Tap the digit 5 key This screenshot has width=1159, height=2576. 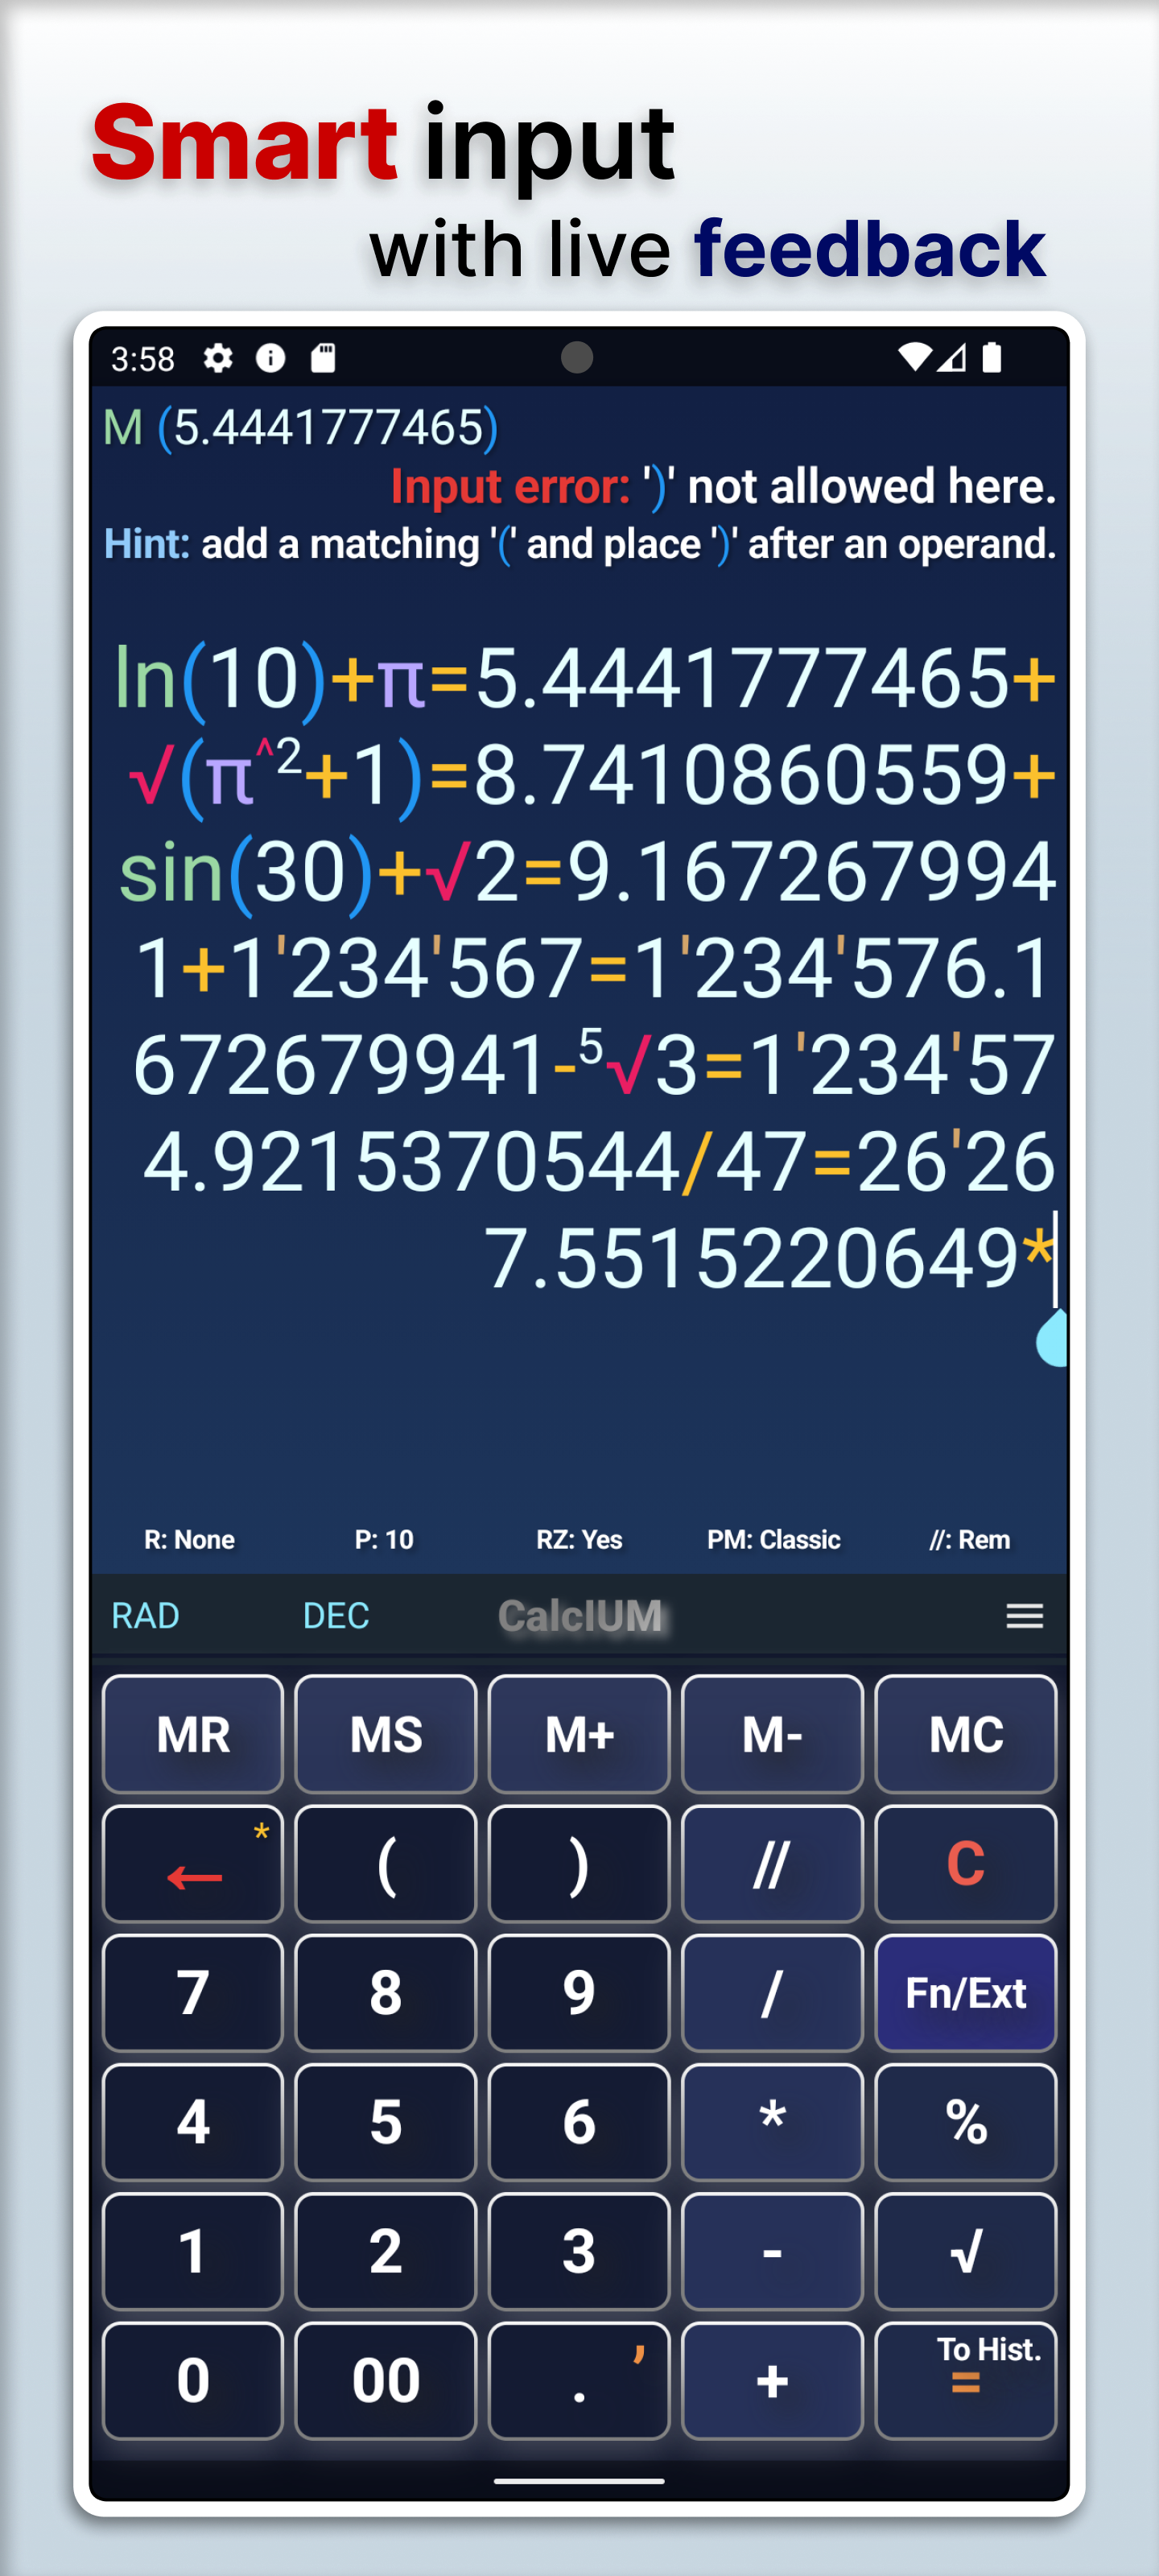[386, 2121]
